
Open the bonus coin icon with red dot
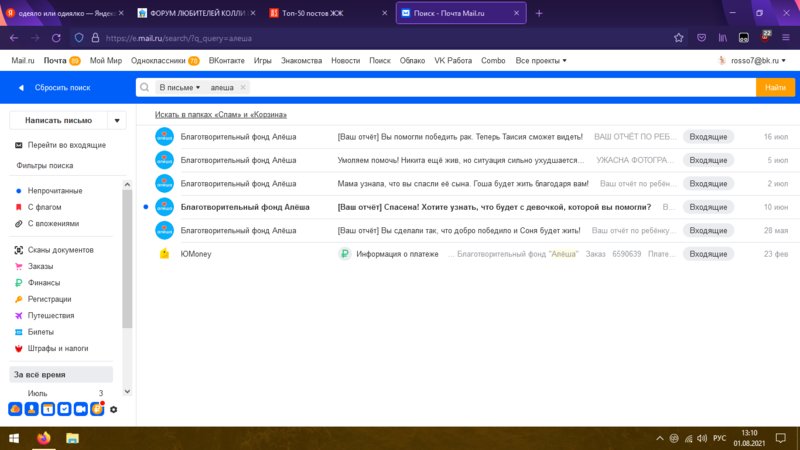pos(97,409)
